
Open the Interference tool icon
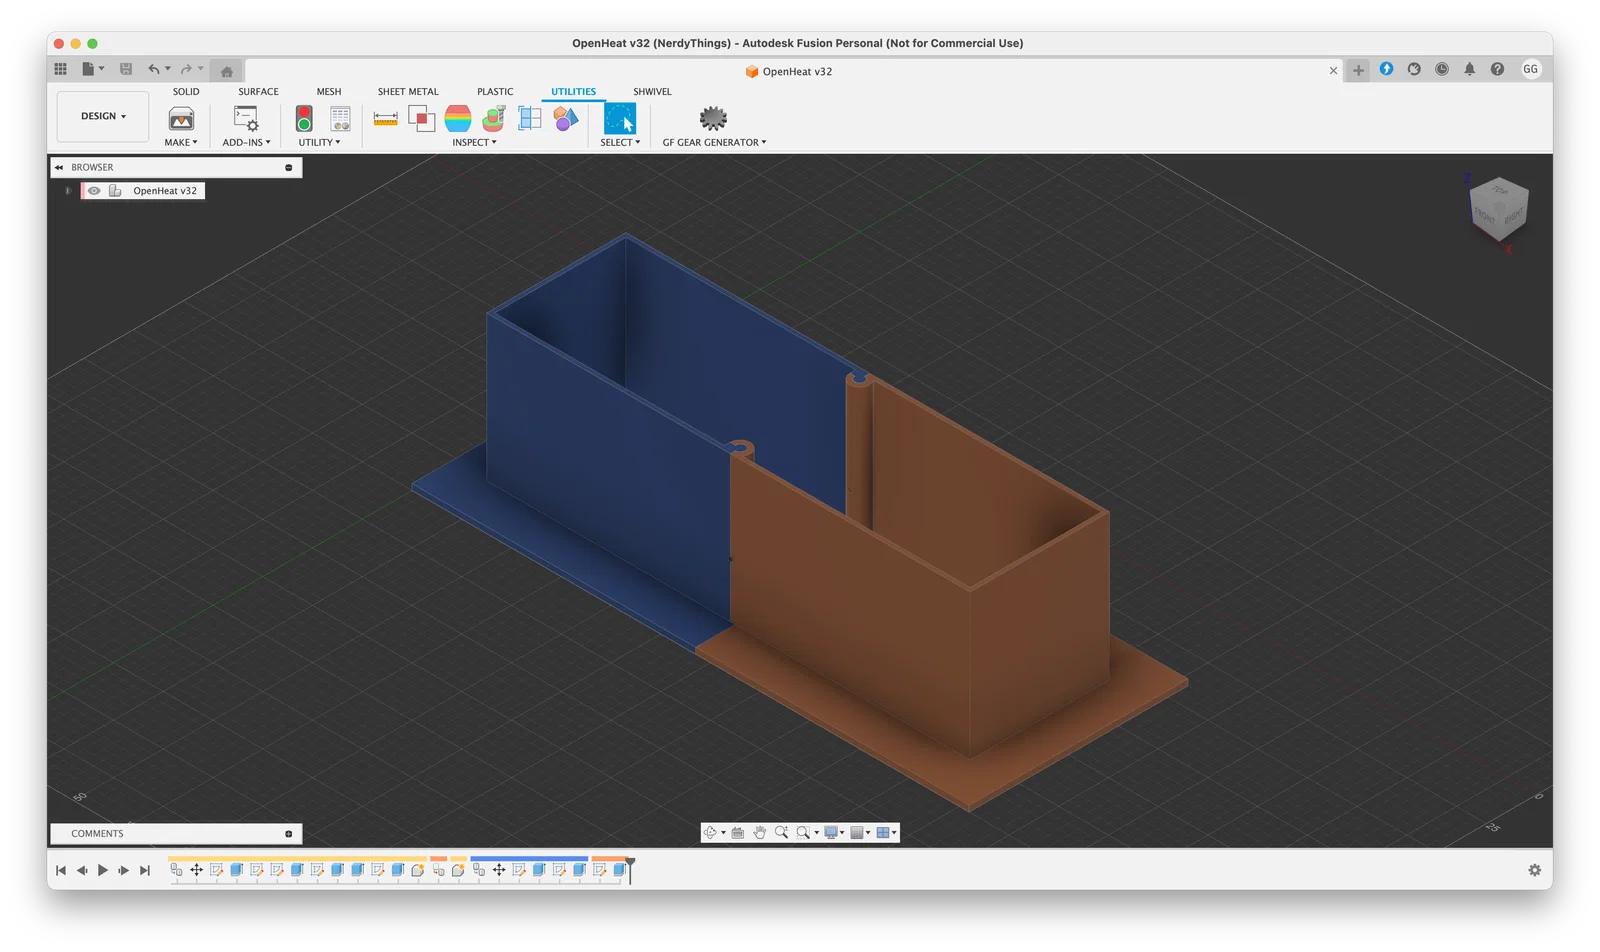tap(421, 119)
